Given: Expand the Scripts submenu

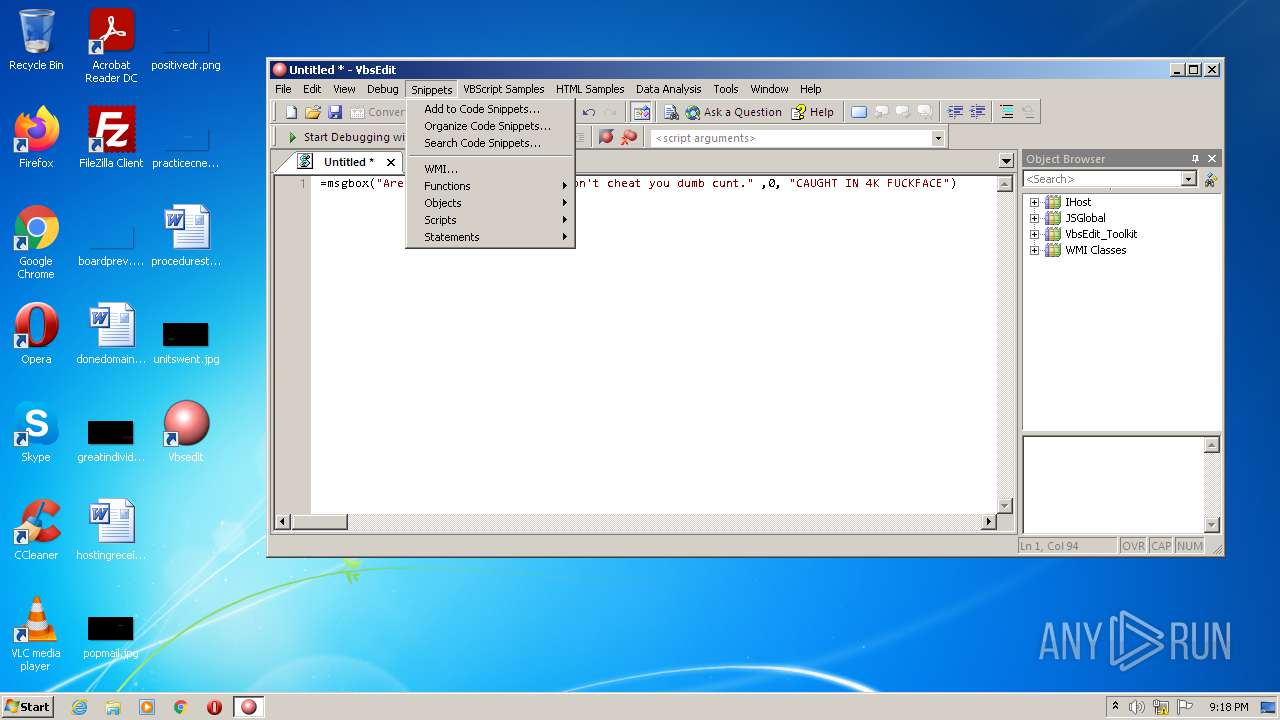Looking at the screenshot, I should click(x=490, y=220).
